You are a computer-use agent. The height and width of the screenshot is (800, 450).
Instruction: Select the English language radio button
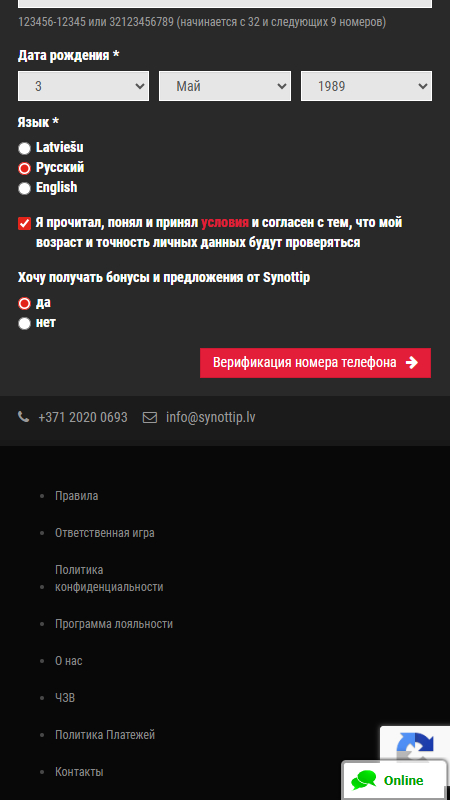point(24,188)
